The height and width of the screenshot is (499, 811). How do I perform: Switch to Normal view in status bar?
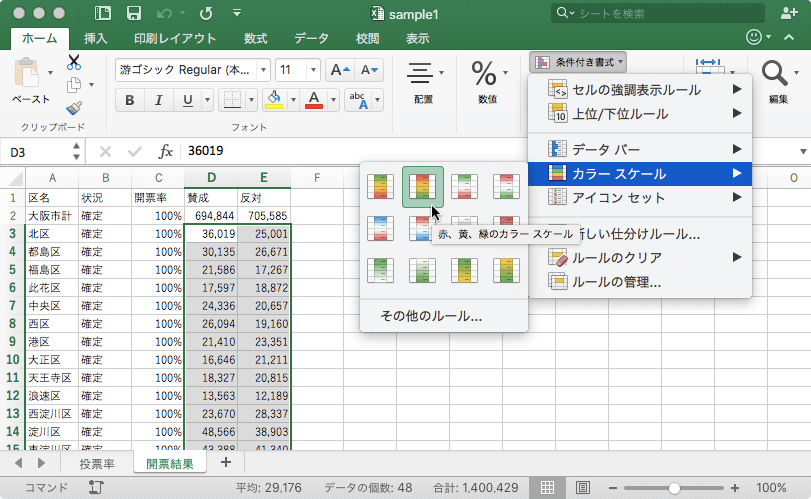coord(547,488)
